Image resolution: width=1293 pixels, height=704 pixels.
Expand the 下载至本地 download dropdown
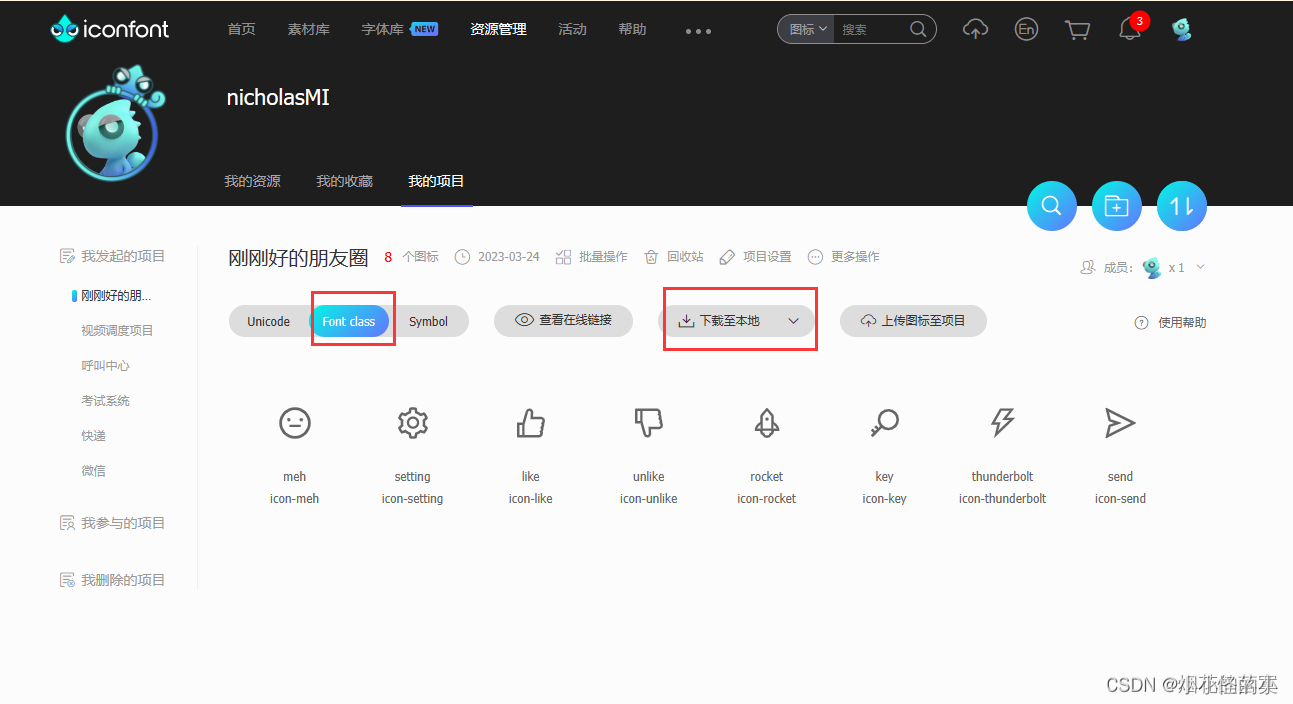point(793,320)
